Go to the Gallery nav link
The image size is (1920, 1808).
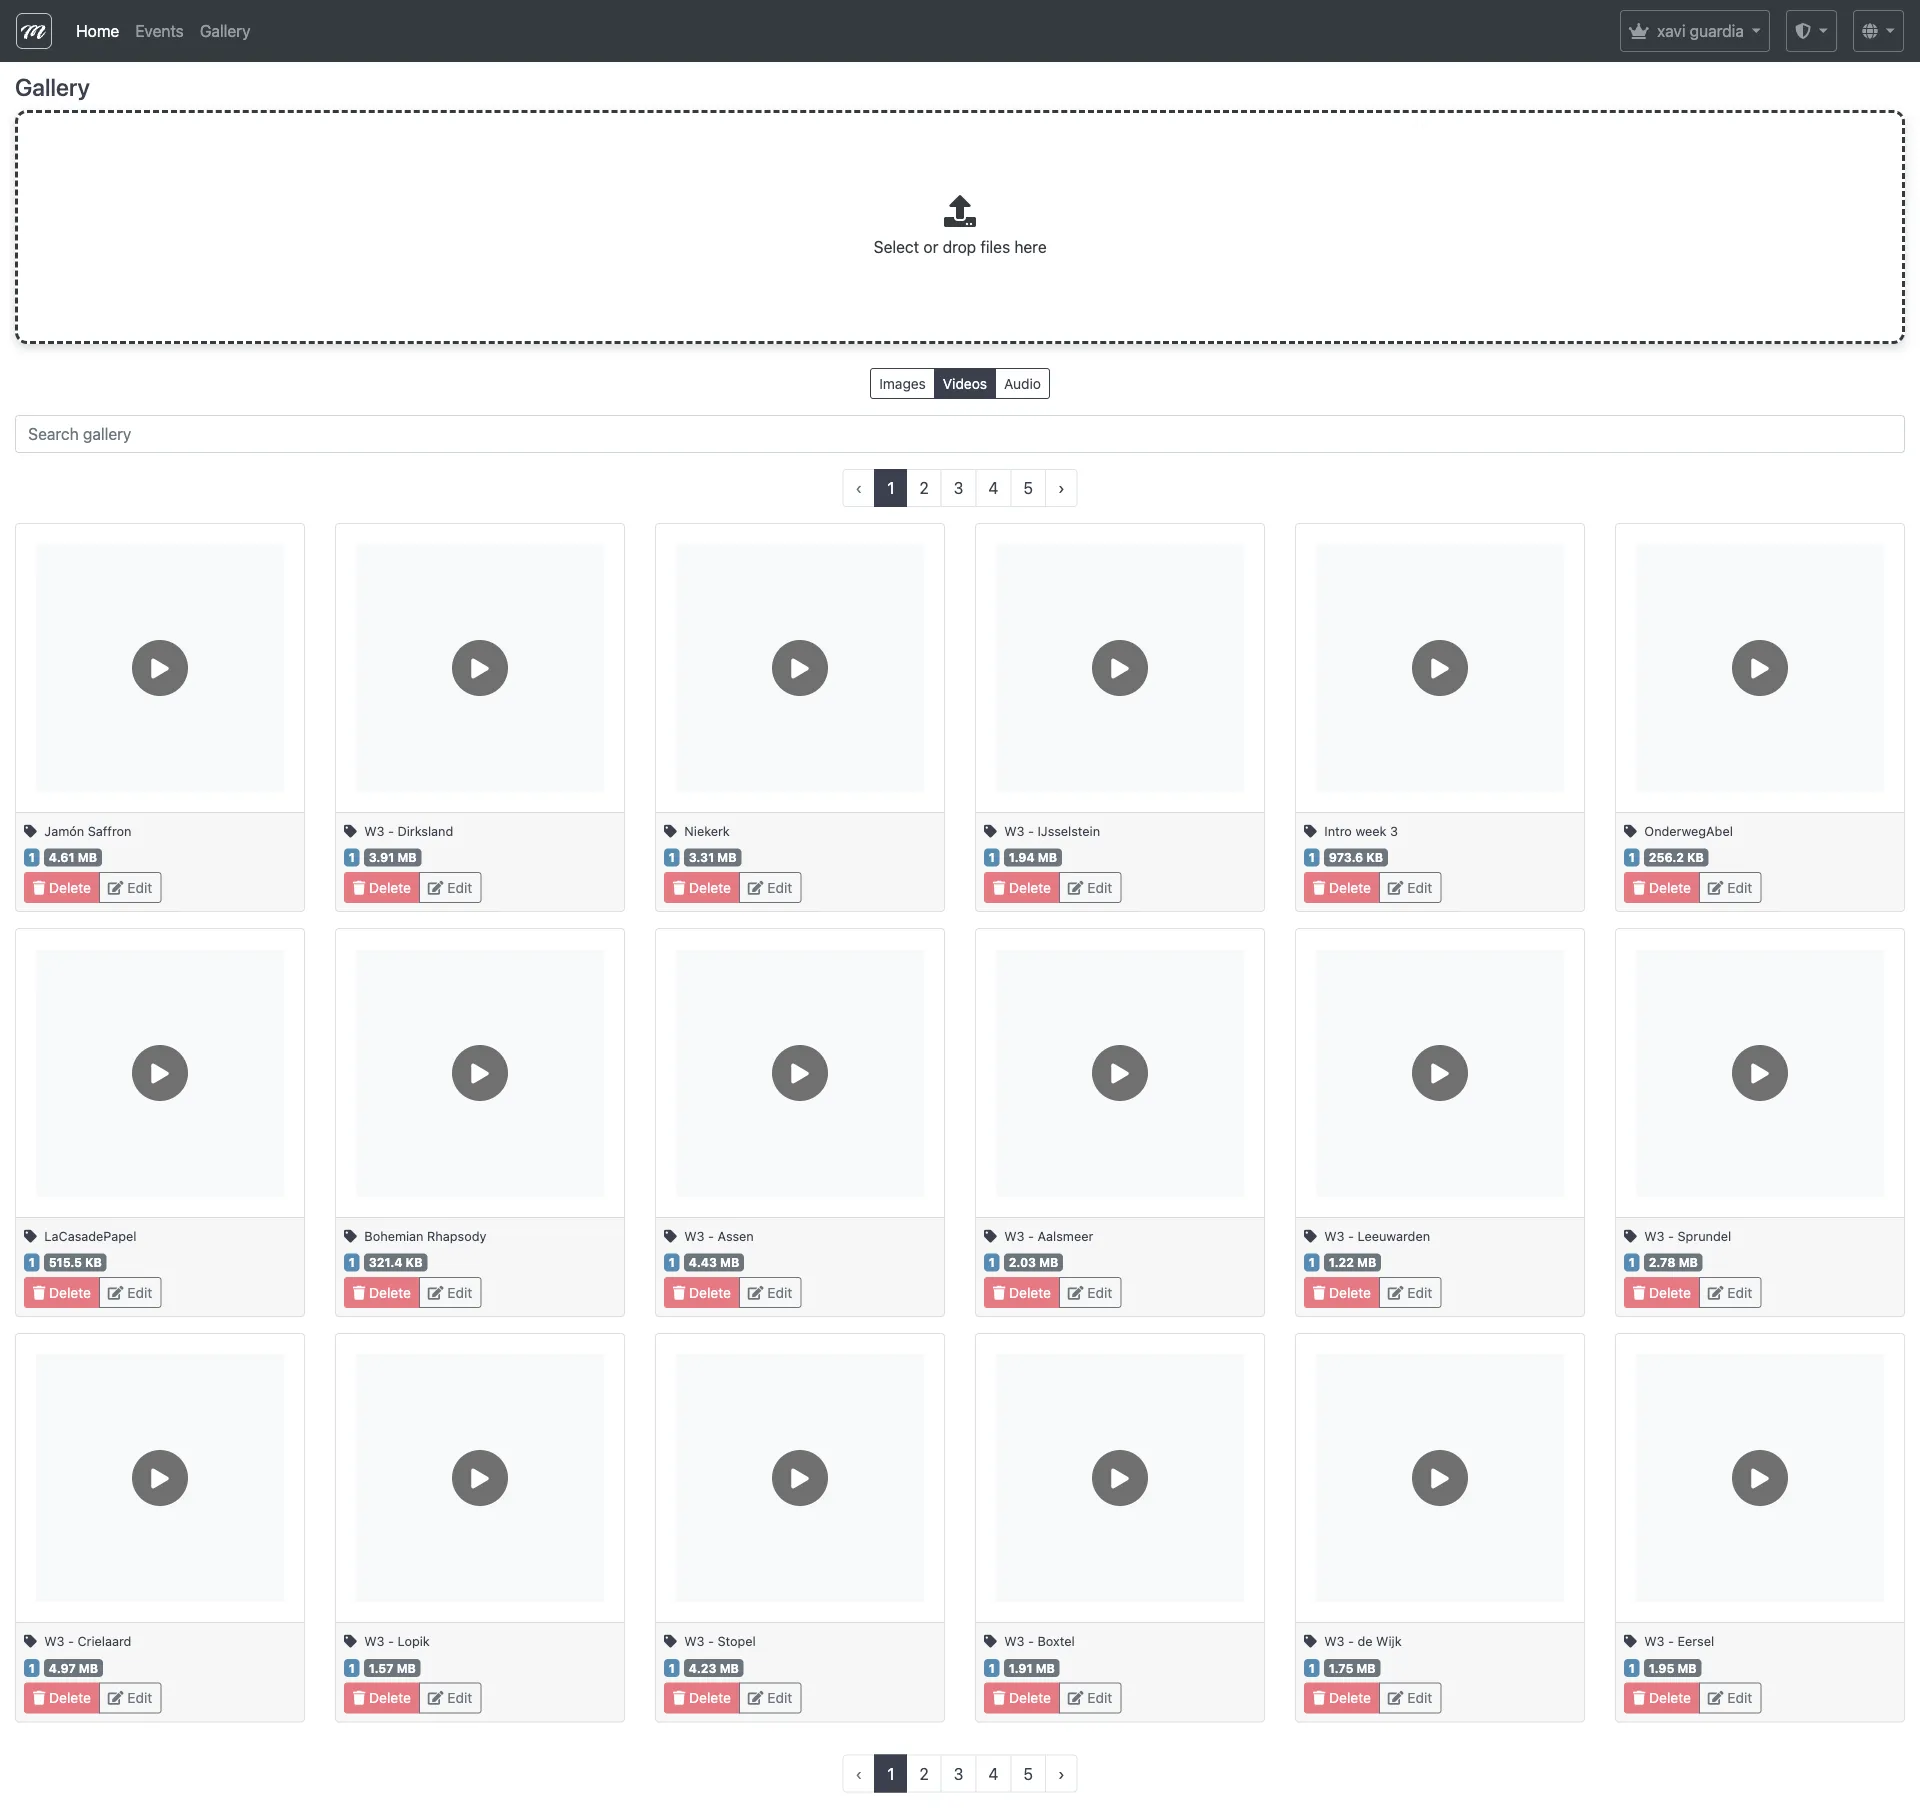pos(225,31)
